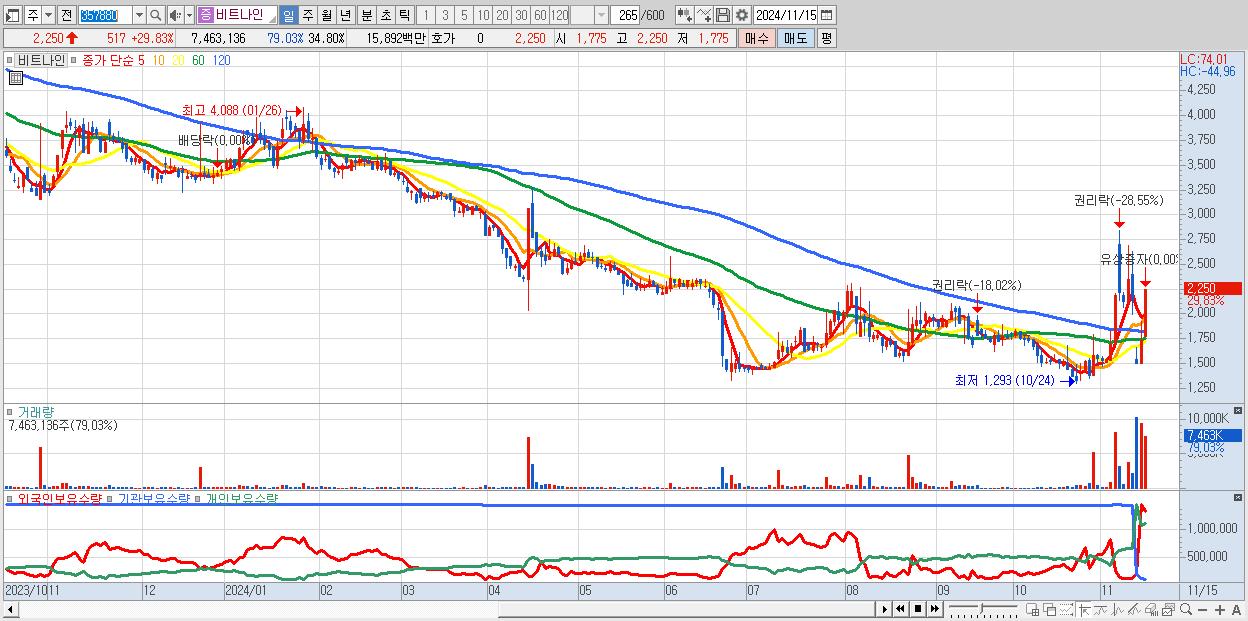Click the speaker sound icon in toolbar
Image resolution: width=1248 pixels, height=621 pixels.
(x=174, y=15)
